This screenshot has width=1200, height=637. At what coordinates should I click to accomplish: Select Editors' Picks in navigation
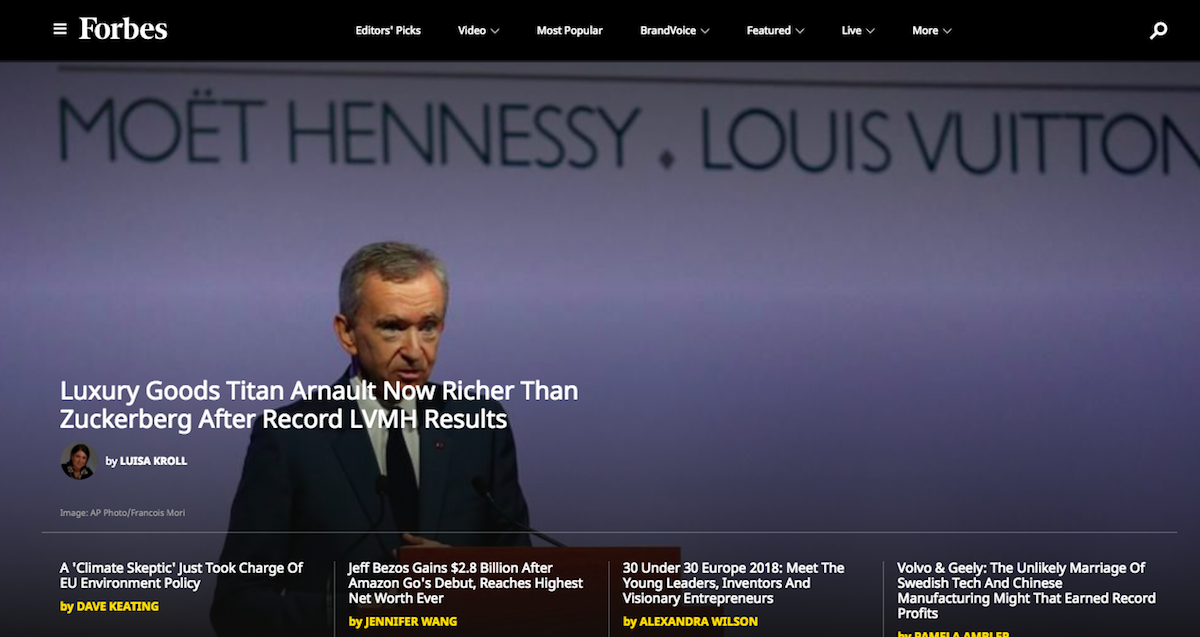(388, 31)
